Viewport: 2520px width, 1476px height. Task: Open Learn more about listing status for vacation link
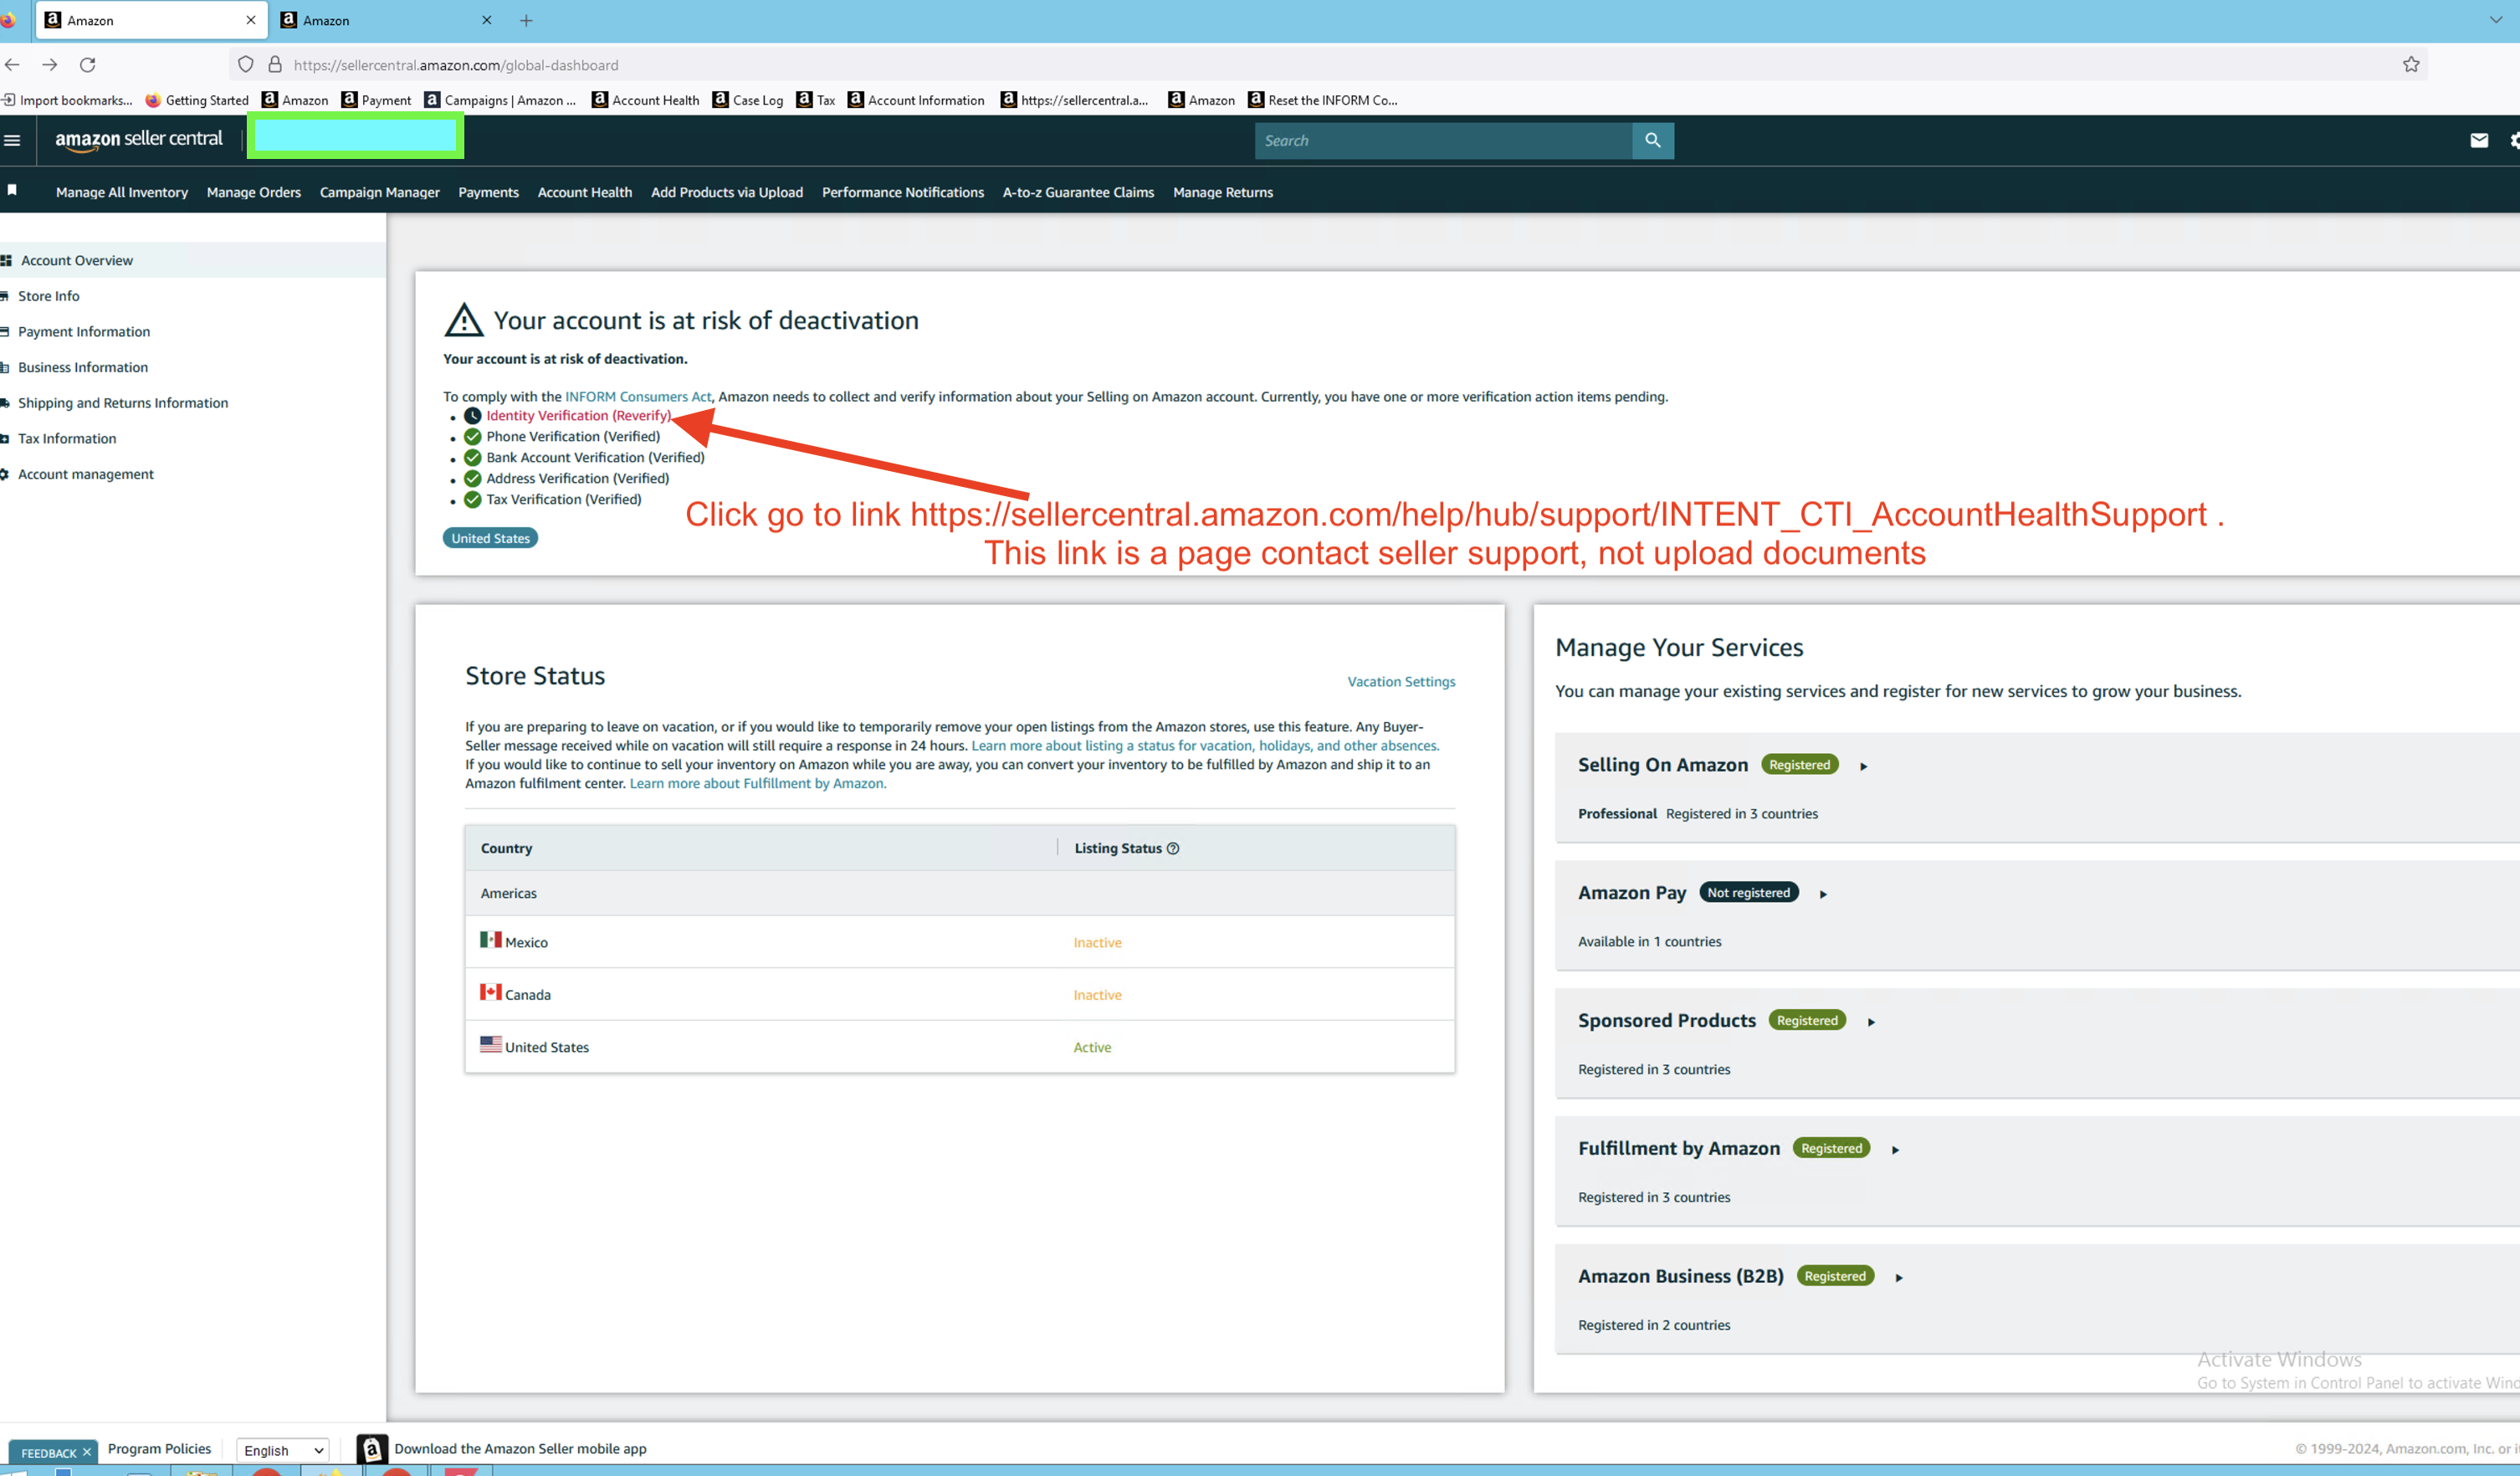point(1205,746)
